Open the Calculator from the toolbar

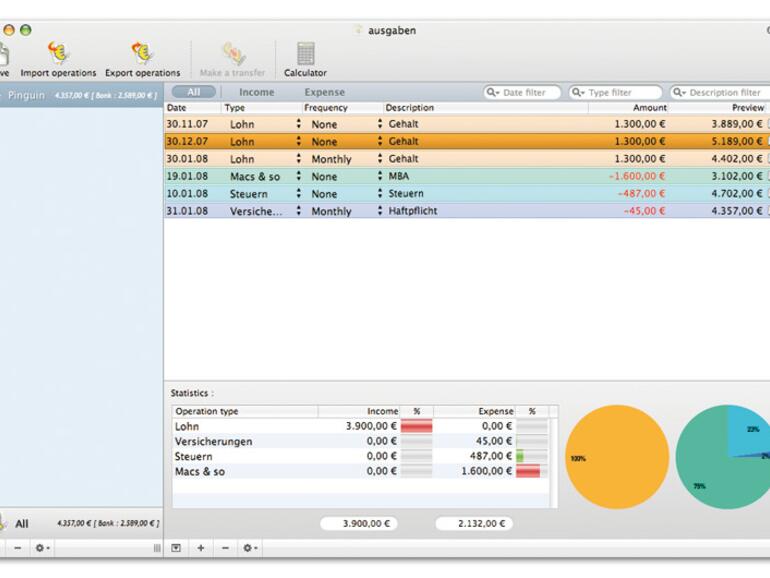[305, 54]
